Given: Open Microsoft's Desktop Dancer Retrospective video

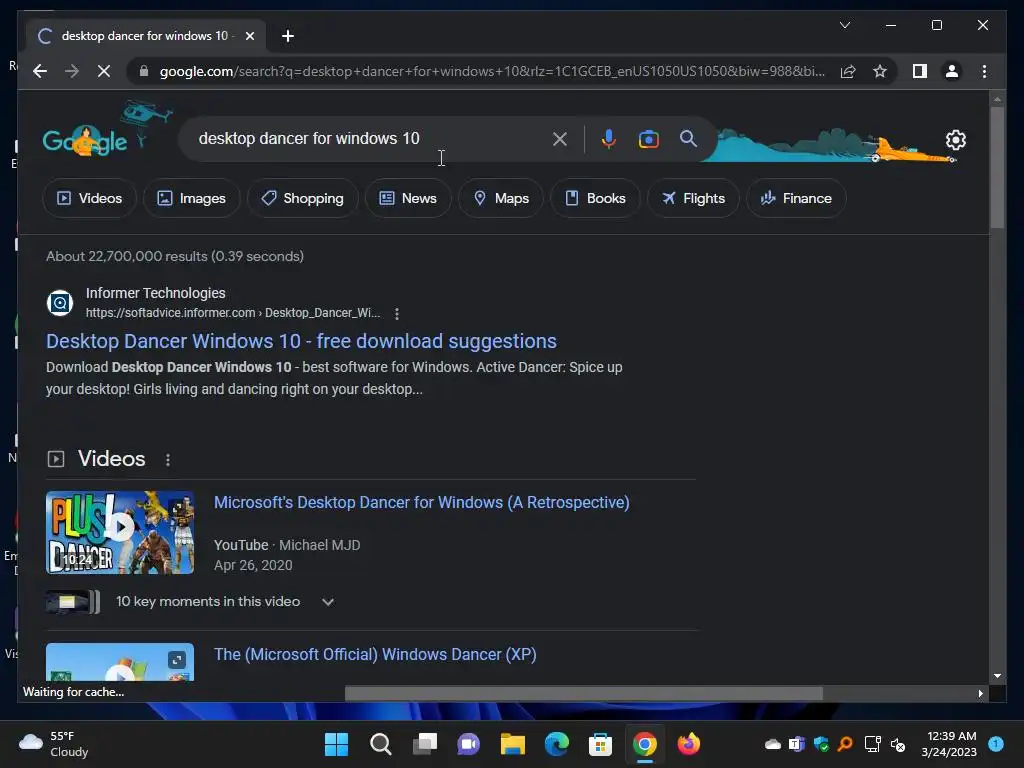Looking at the screenshot, I should 421,502.
